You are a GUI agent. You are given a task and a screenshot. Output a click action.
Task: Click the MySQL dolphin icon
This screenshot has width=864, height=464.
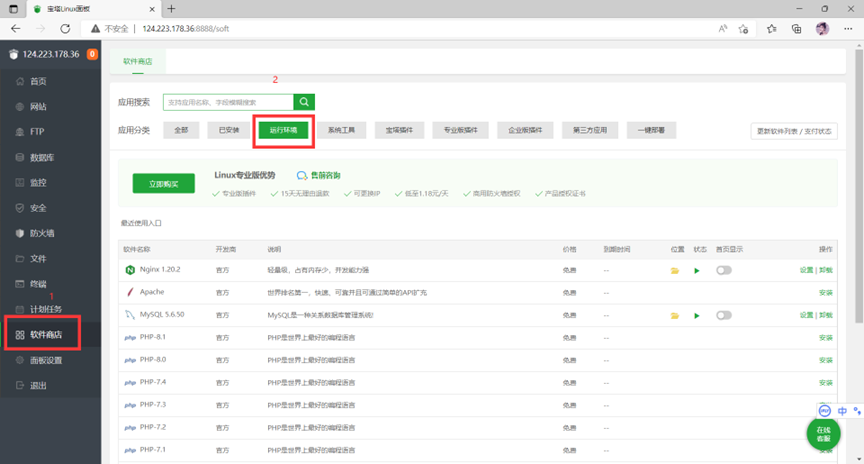coord(130,315)
